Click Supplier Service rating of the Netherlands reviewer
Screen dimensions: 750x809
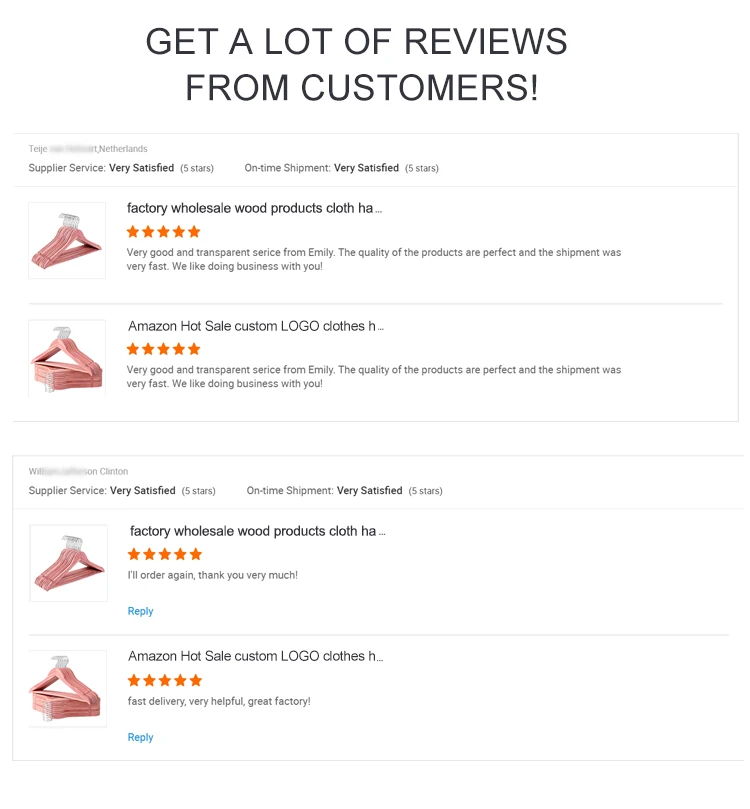tap(141, 168)
